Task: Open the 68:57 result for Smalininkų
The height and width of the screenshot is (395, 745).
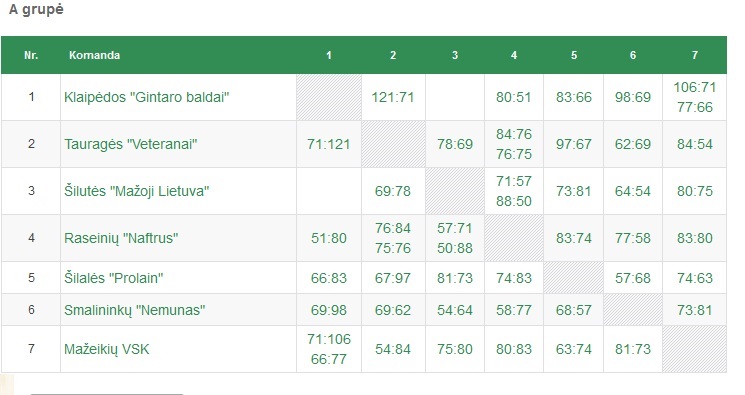Action: pyautogui.click(x=573, y=310)
